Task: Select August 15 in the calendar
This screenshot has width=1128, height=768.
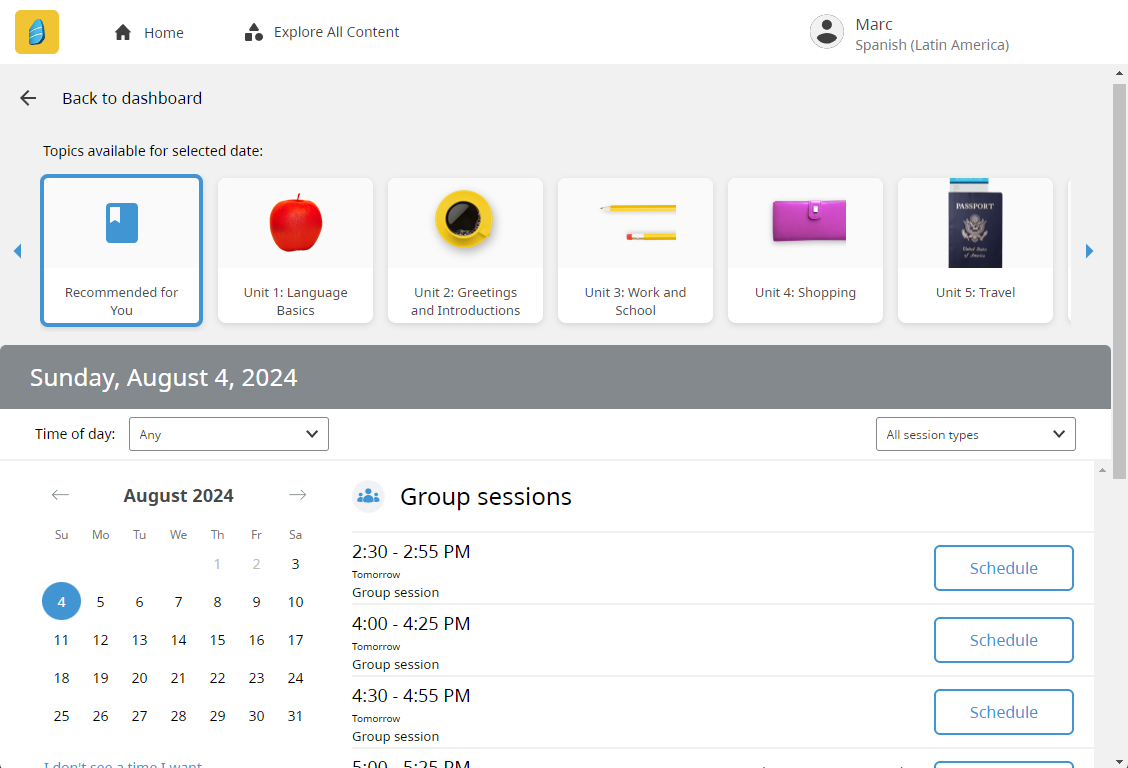Action: click(217, 640)
